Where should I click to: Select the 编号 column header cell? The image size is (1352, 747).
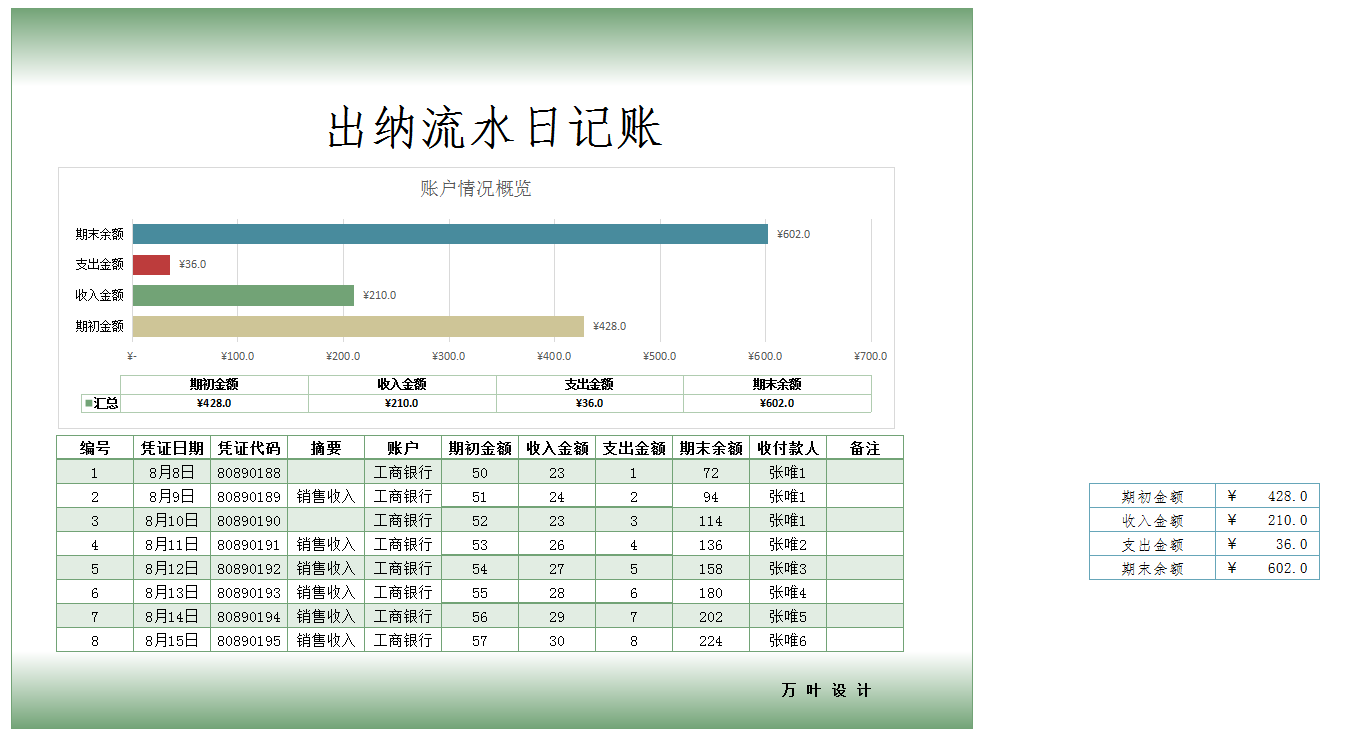coord(95,447)
